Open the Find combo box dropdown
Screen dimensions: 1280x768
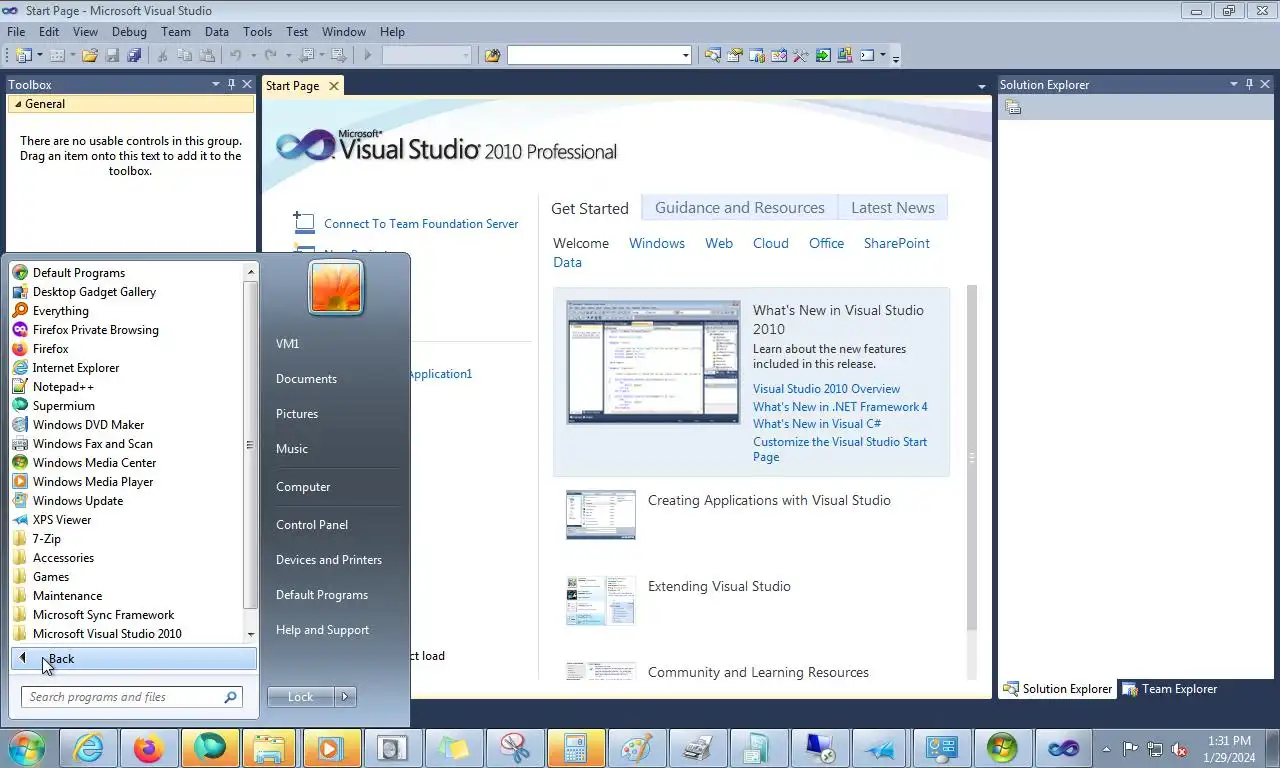[685, 56]
